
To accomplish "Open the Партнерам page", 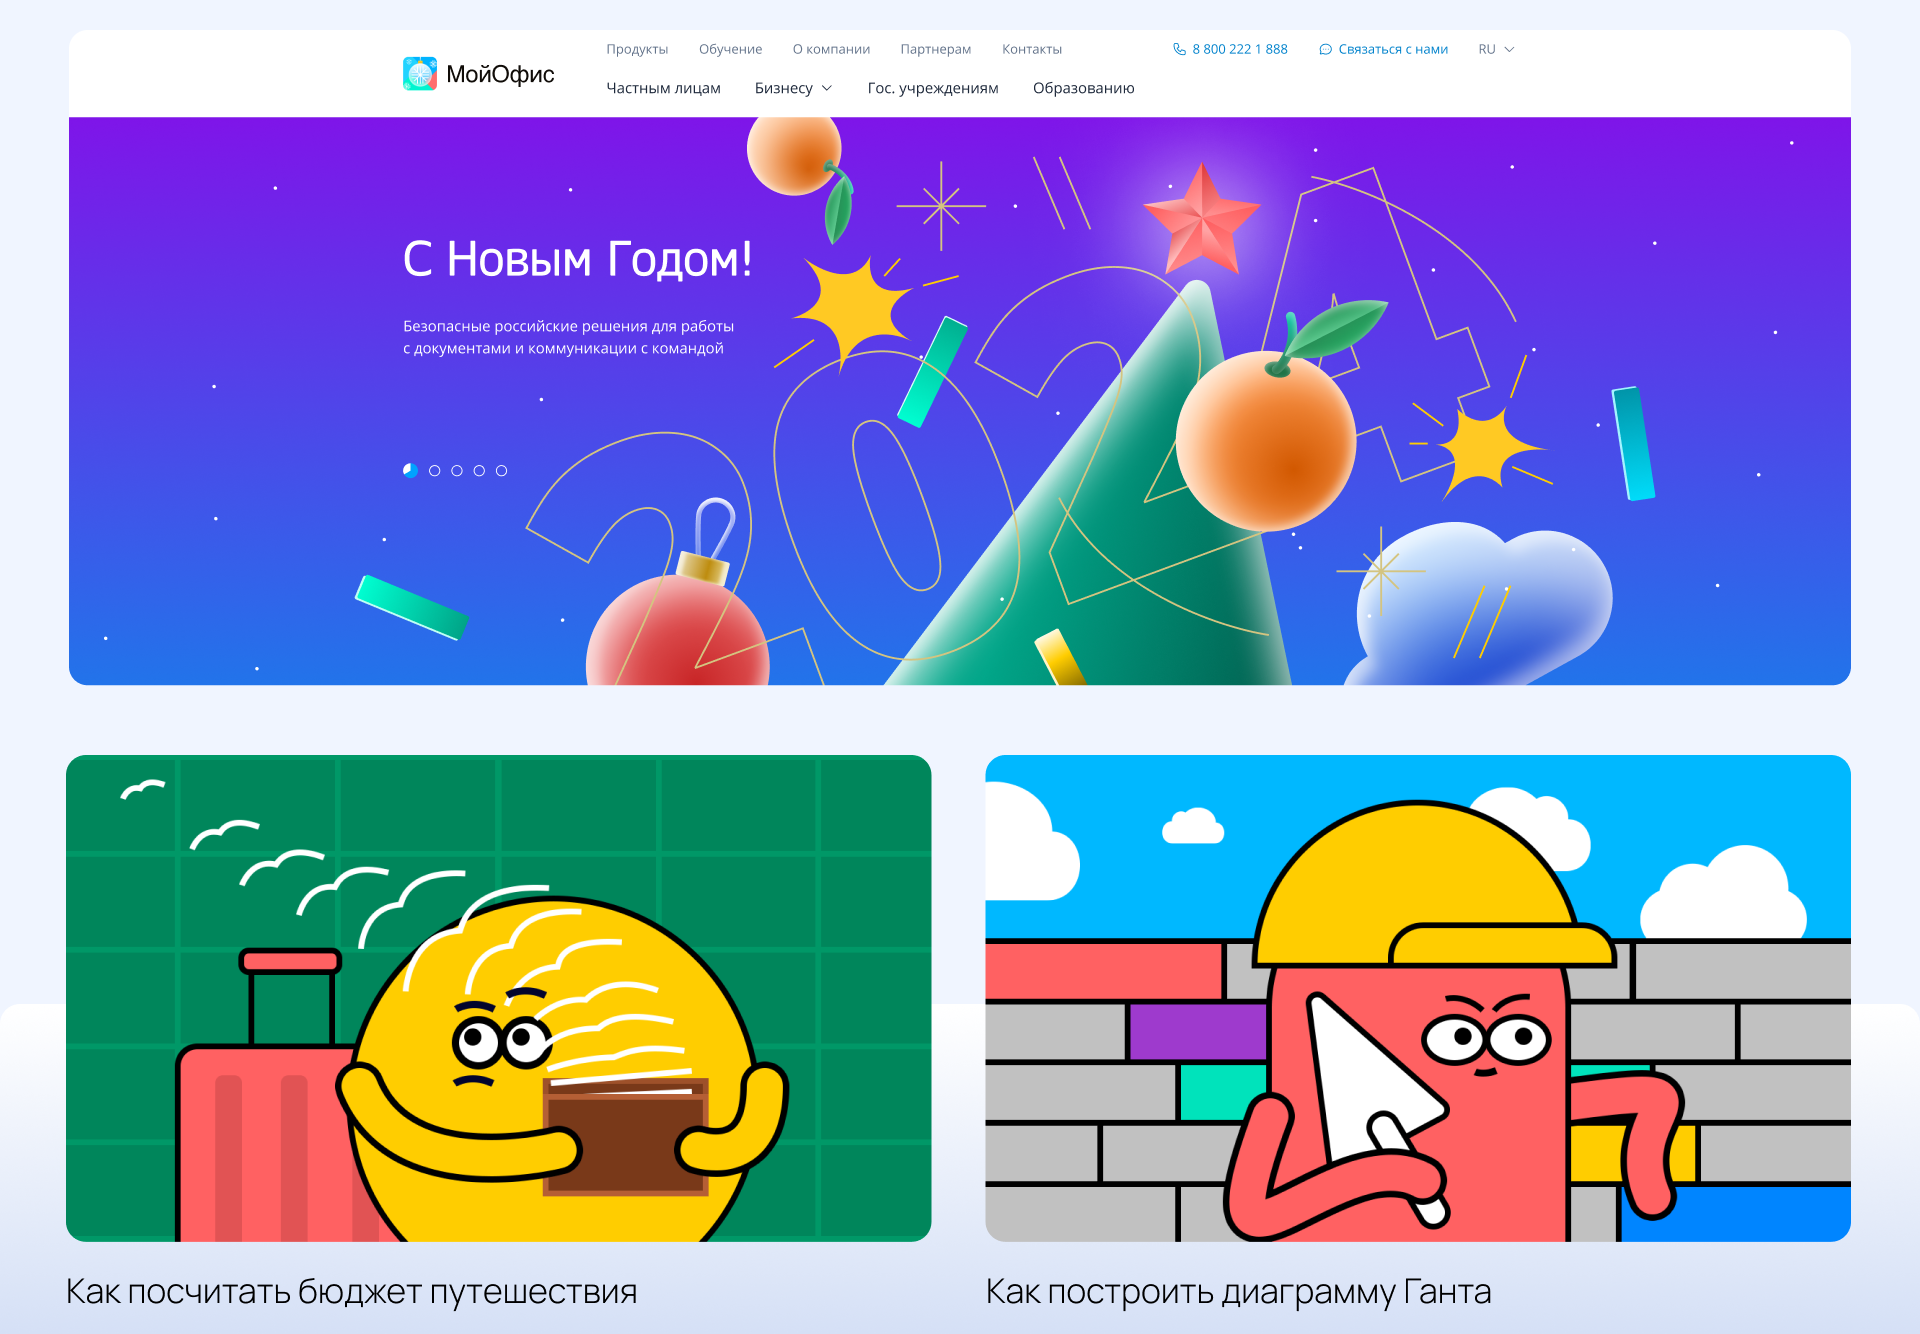I will click(x=936, y=49).
